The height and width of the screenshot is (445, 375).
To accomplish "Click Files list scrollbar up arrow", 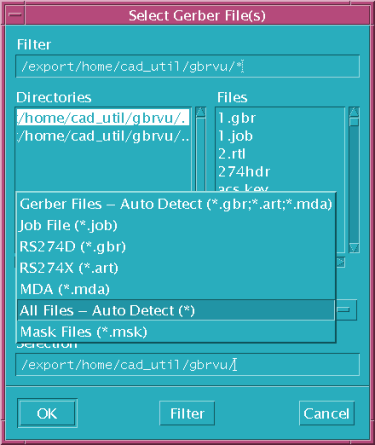I will point(354,112).
